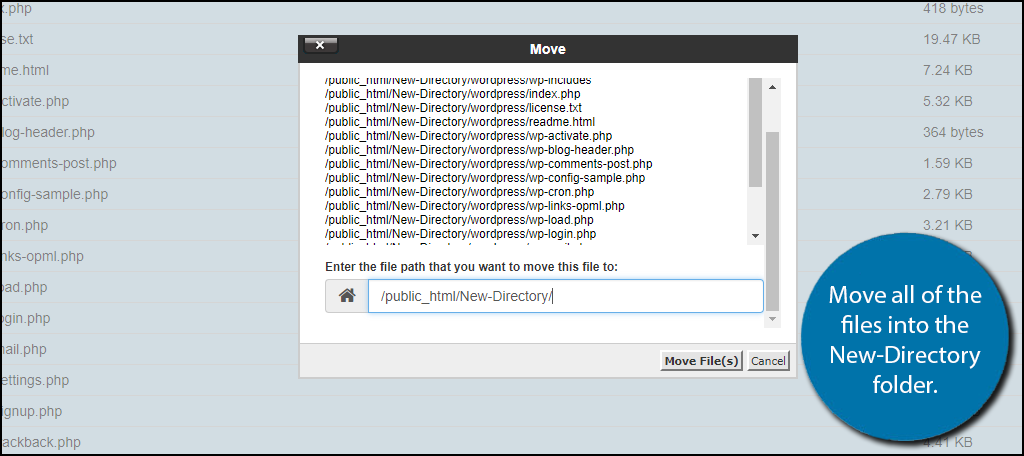
Task: Select the wordpress/wp-cron.php path line
Action: click(x=459, y=192)
